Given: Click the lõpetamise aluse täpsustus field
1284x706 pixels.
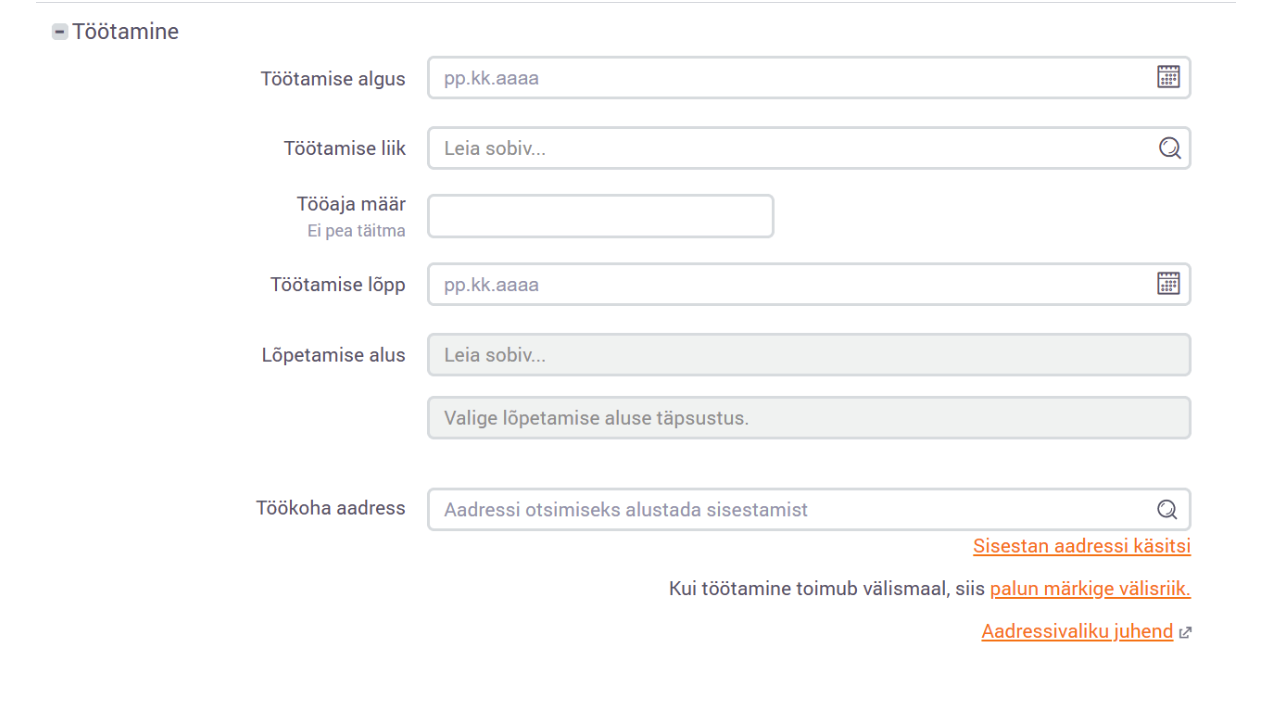Looking at the screenshot, I should (x=808, y=418).
